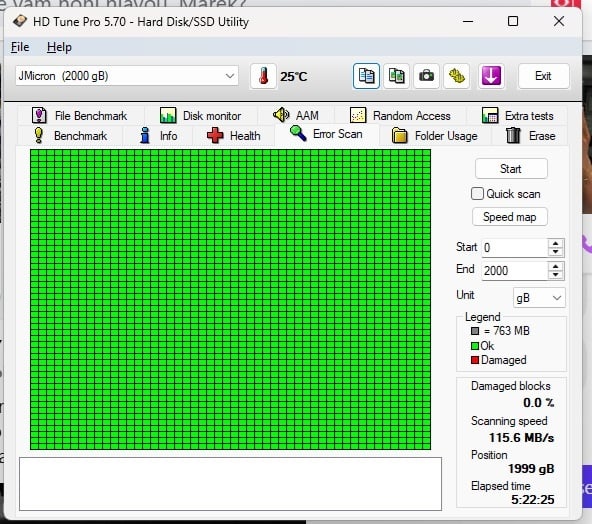
Task: Click the 5:22:25 elapsed time value
Action: (x=532, y=500)
